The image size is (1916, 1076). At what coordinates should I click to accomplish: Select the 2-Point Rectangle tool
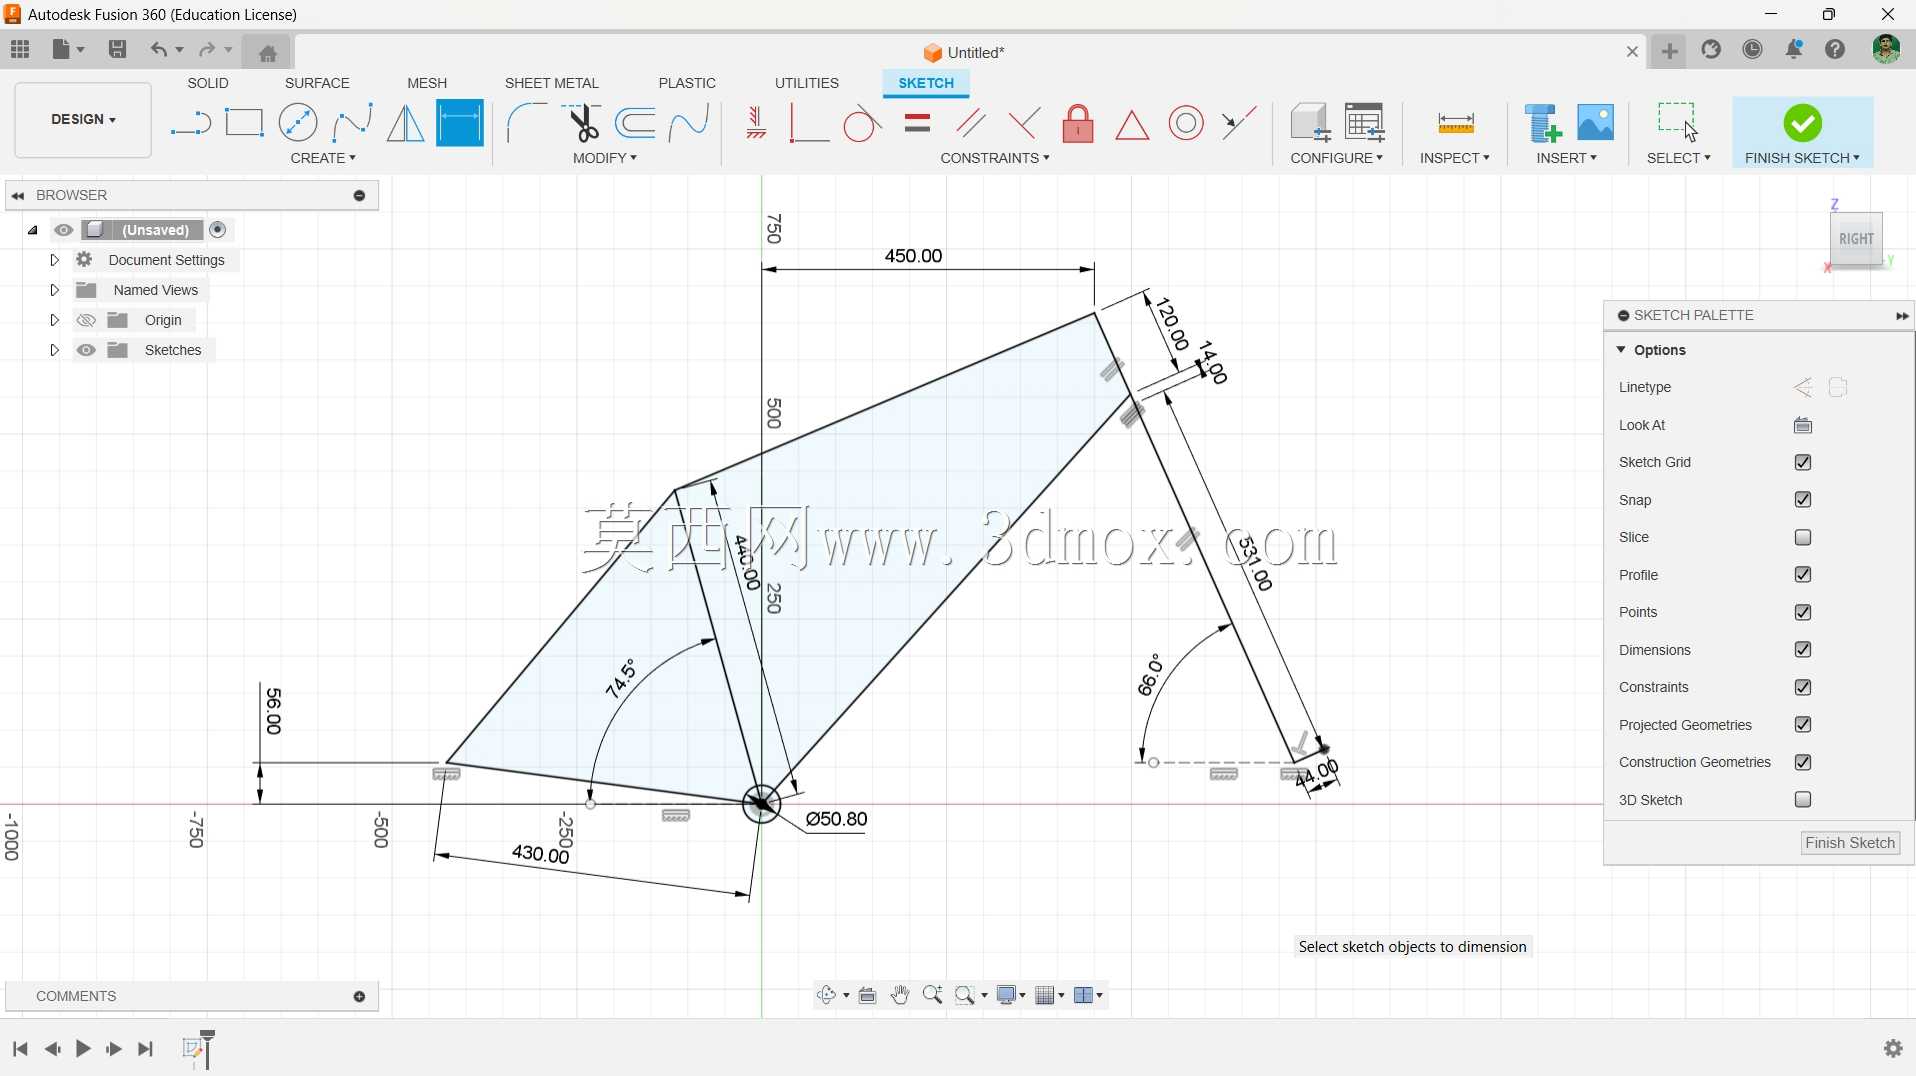pos(244,123)
